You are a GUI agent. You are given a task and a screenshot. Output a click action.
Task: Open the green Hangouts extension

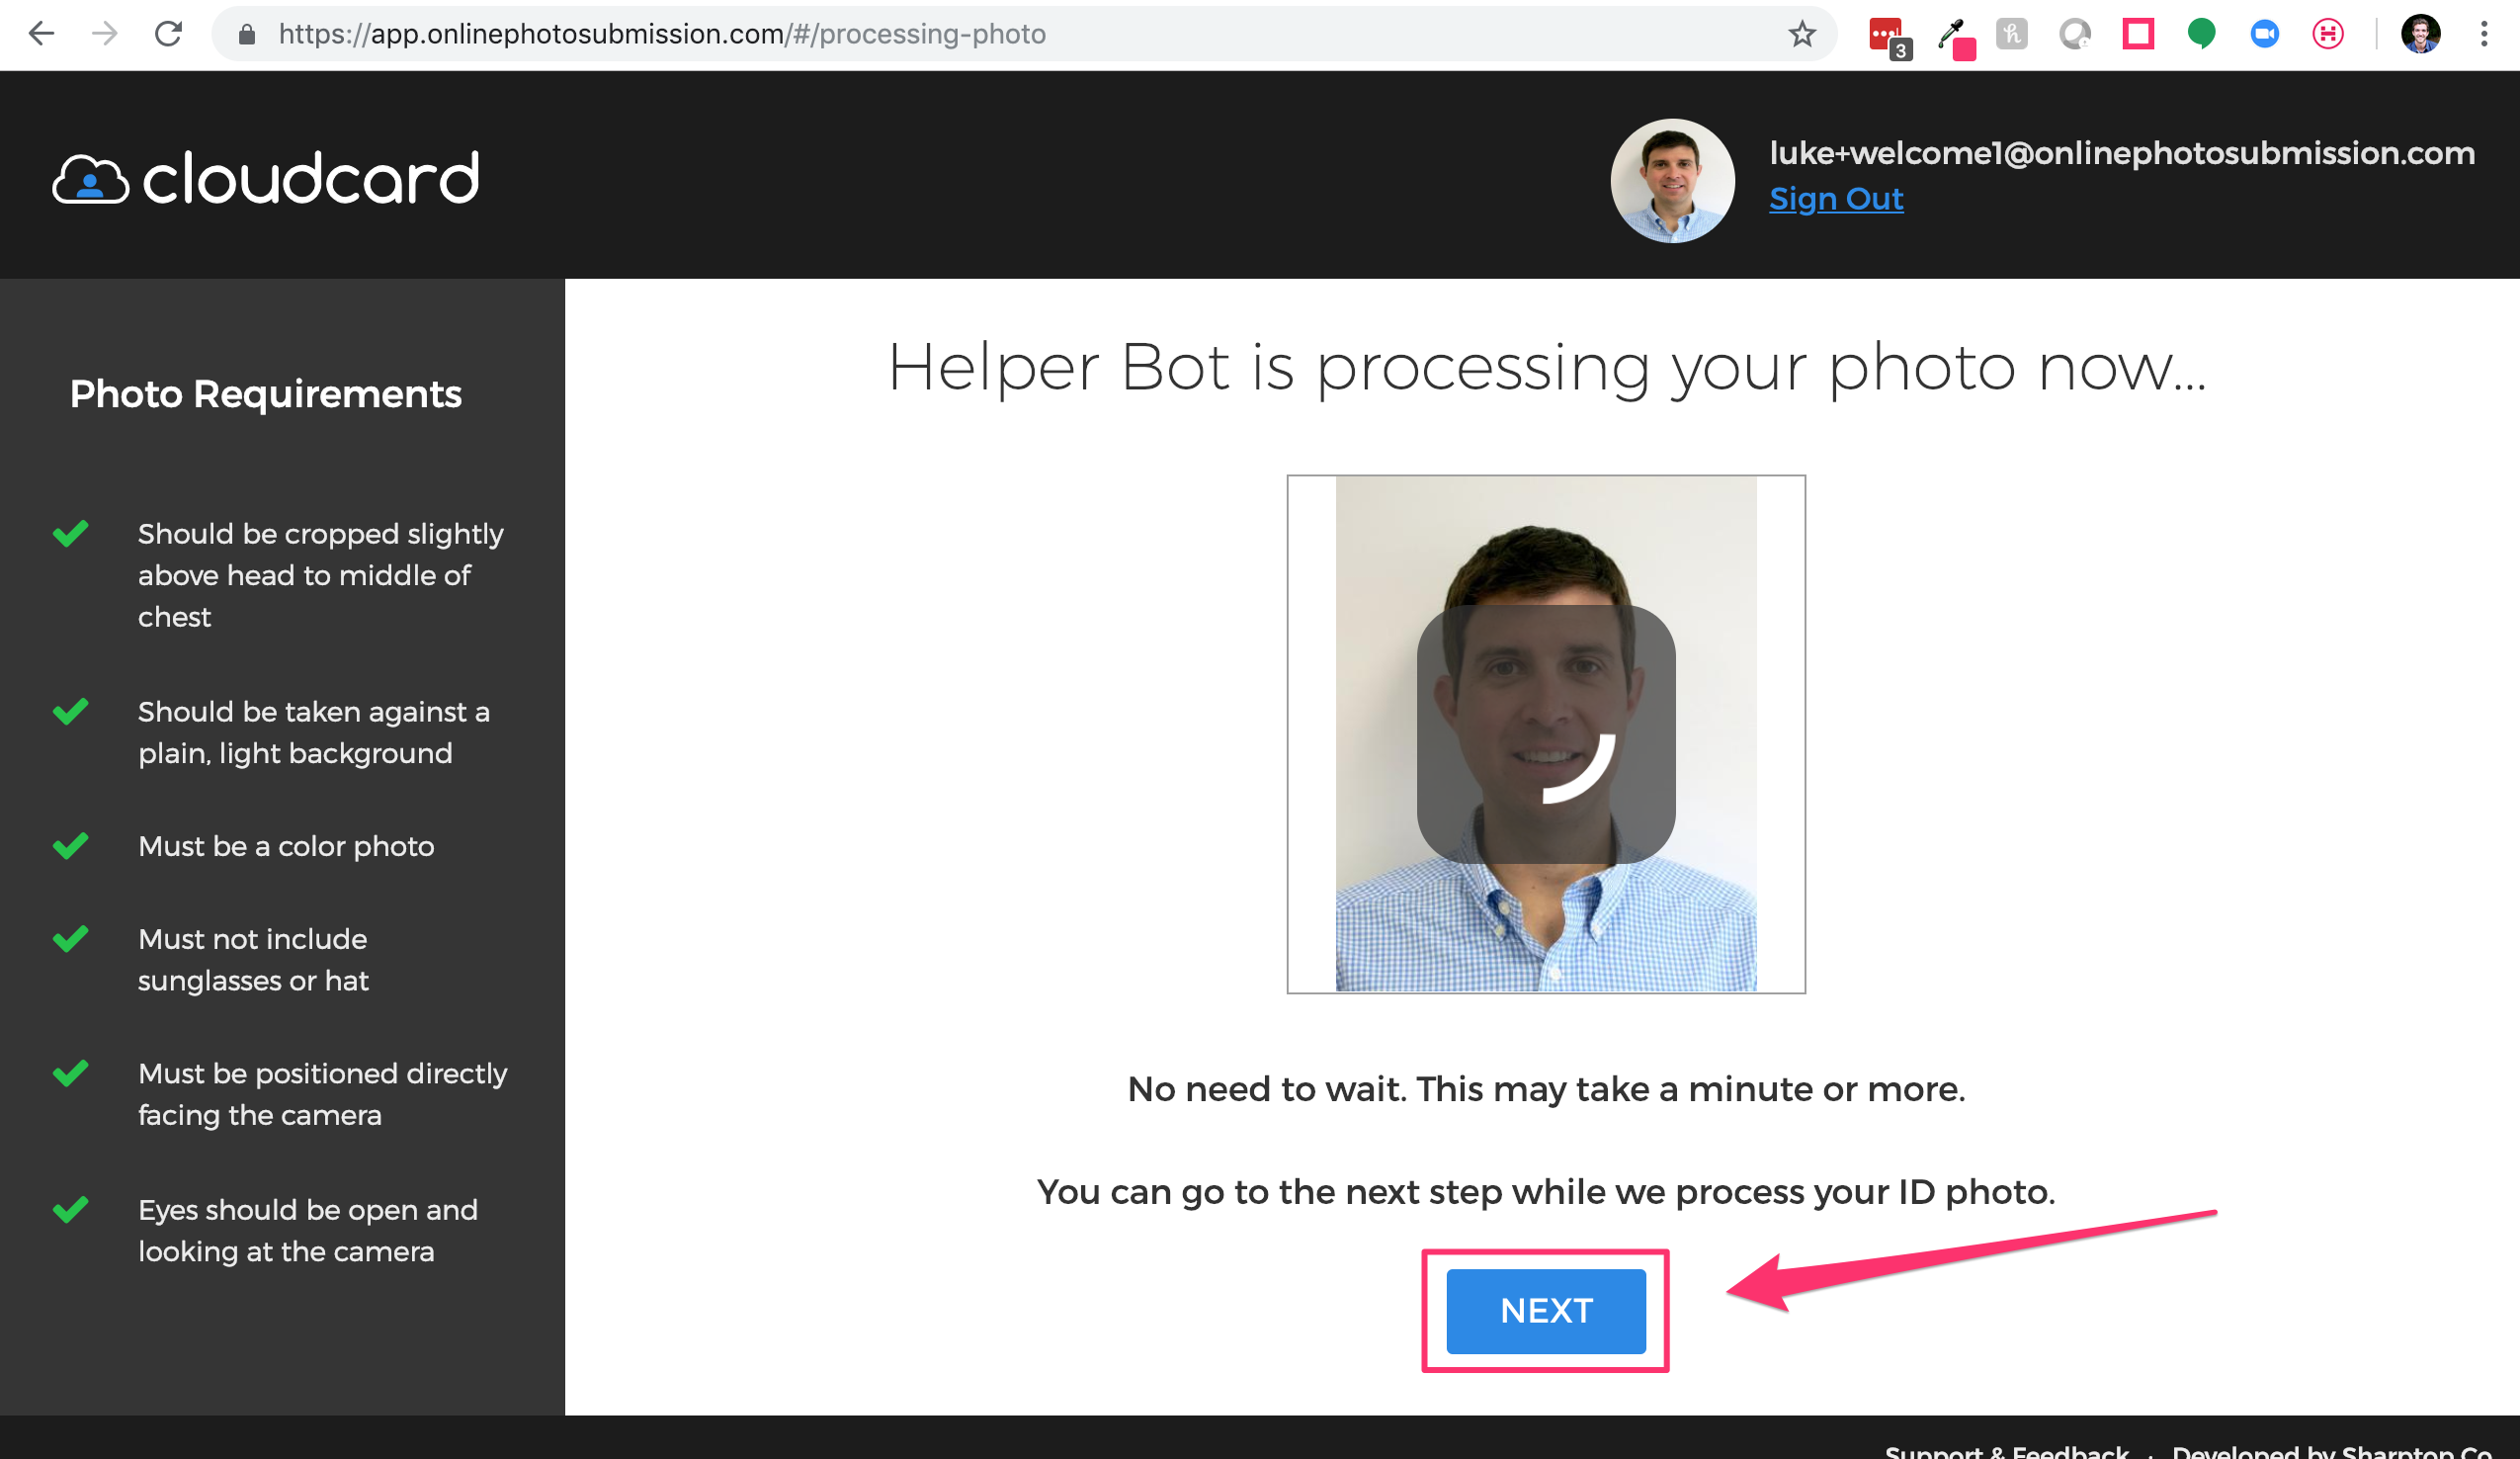pos(2201,35)
